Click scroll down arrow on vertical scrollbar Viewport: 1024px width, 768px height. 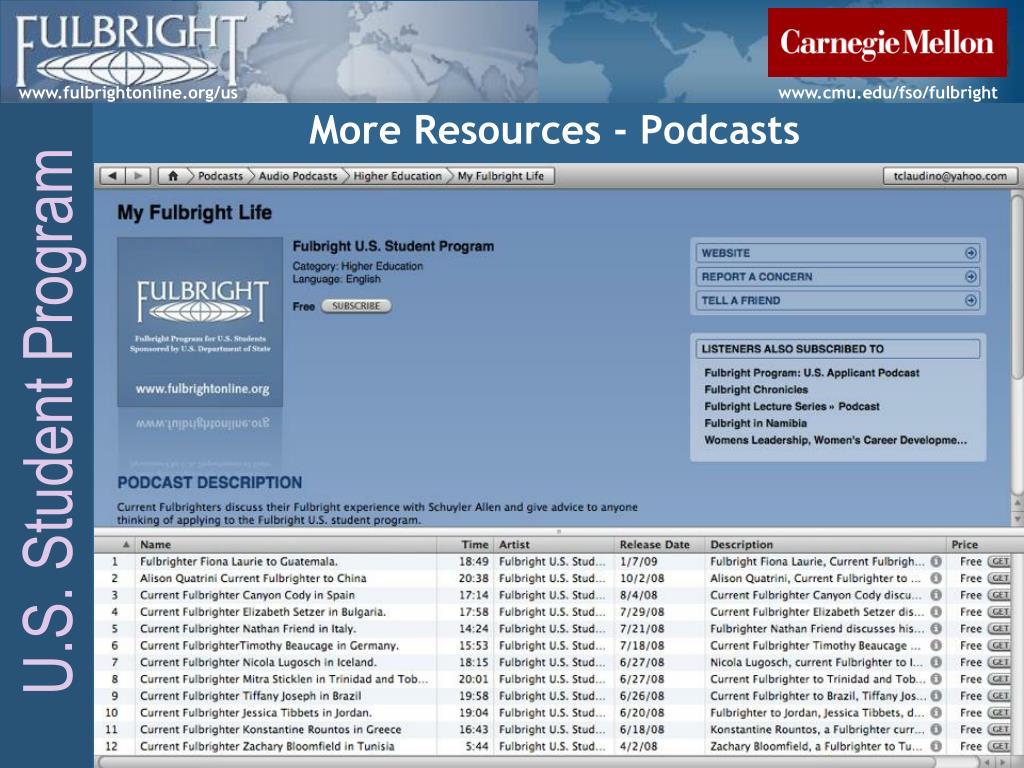(1017, 519)
